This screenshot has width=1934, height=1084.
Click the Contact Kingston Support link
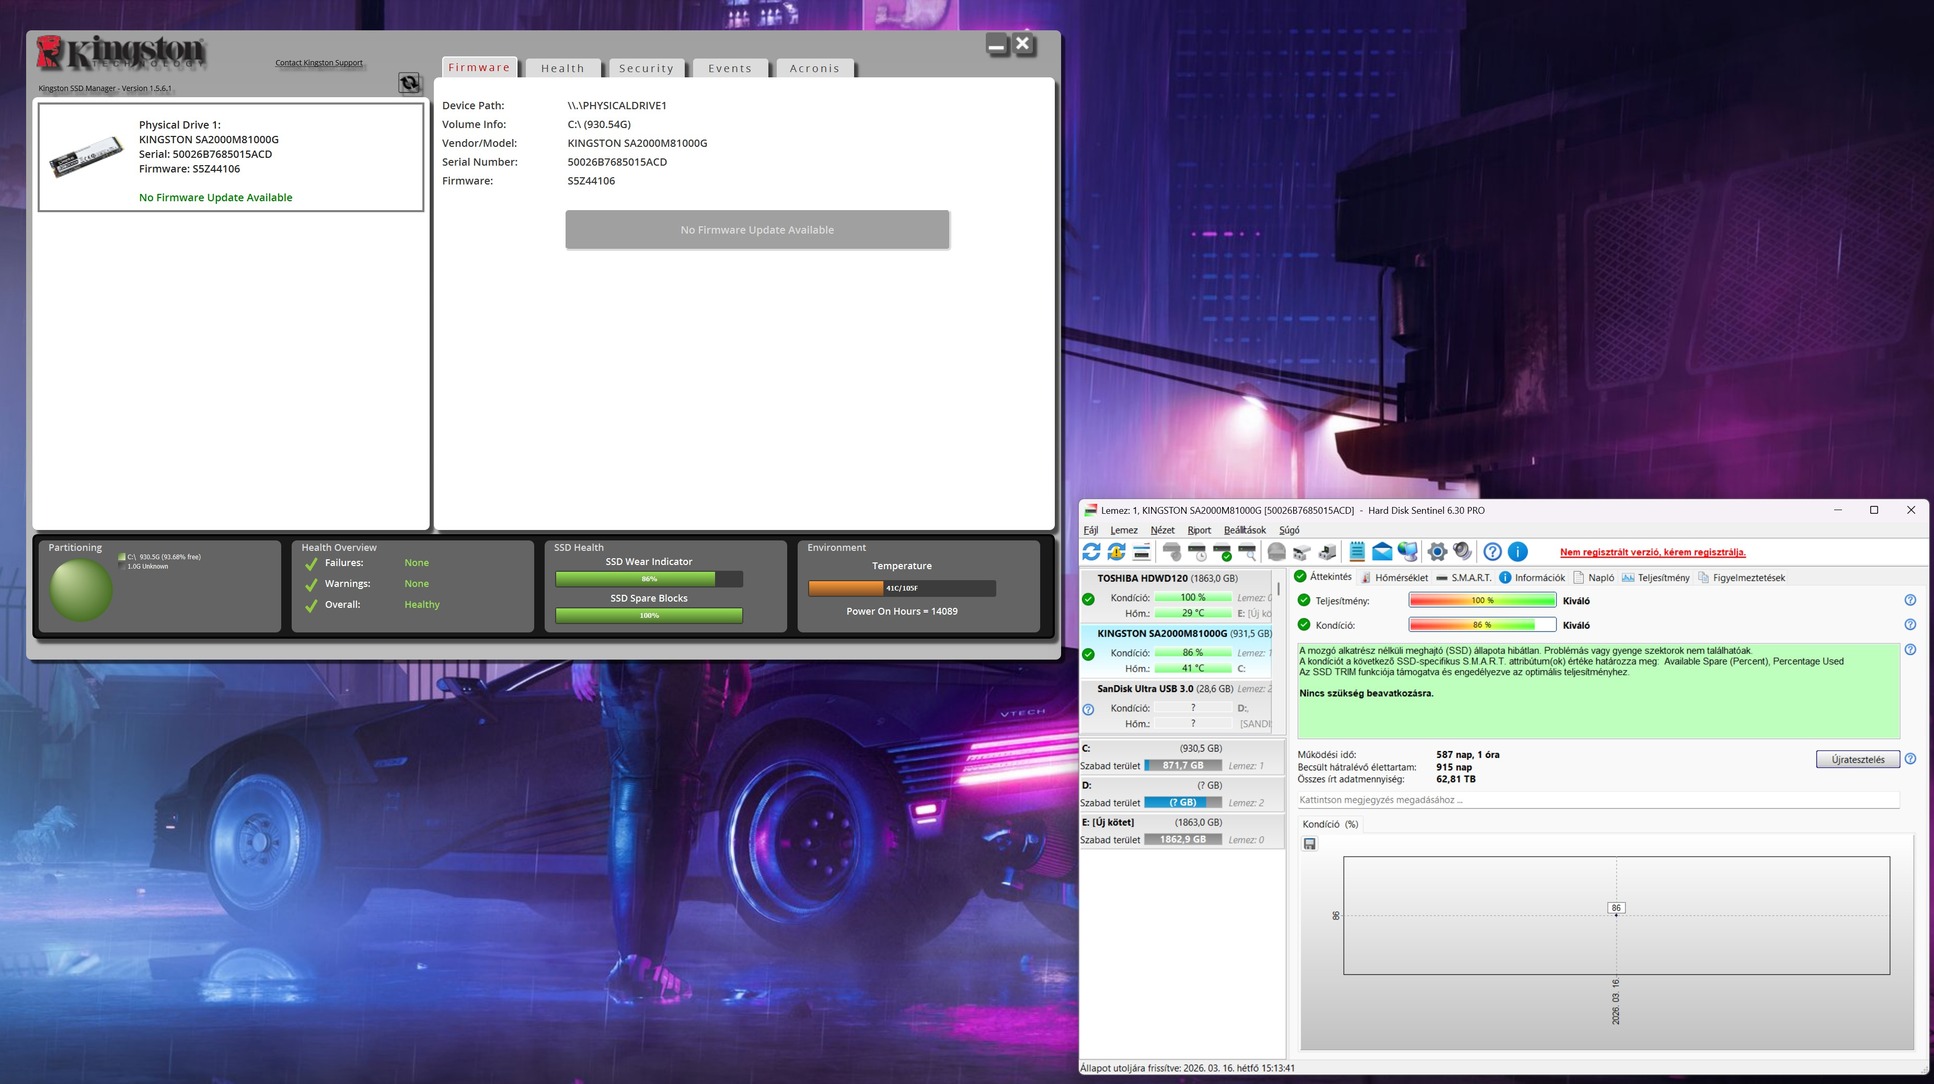(319, 63)
